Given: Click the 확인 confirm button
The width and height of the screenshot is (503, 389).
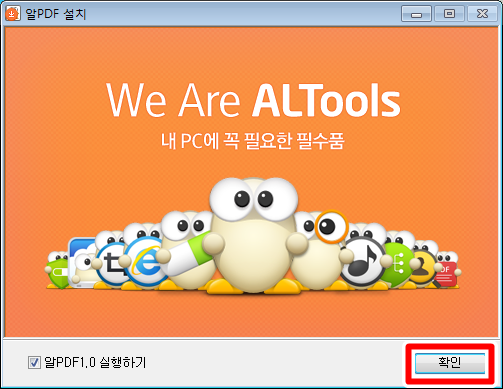Looking at the screenshot, I should pos(450,363).
